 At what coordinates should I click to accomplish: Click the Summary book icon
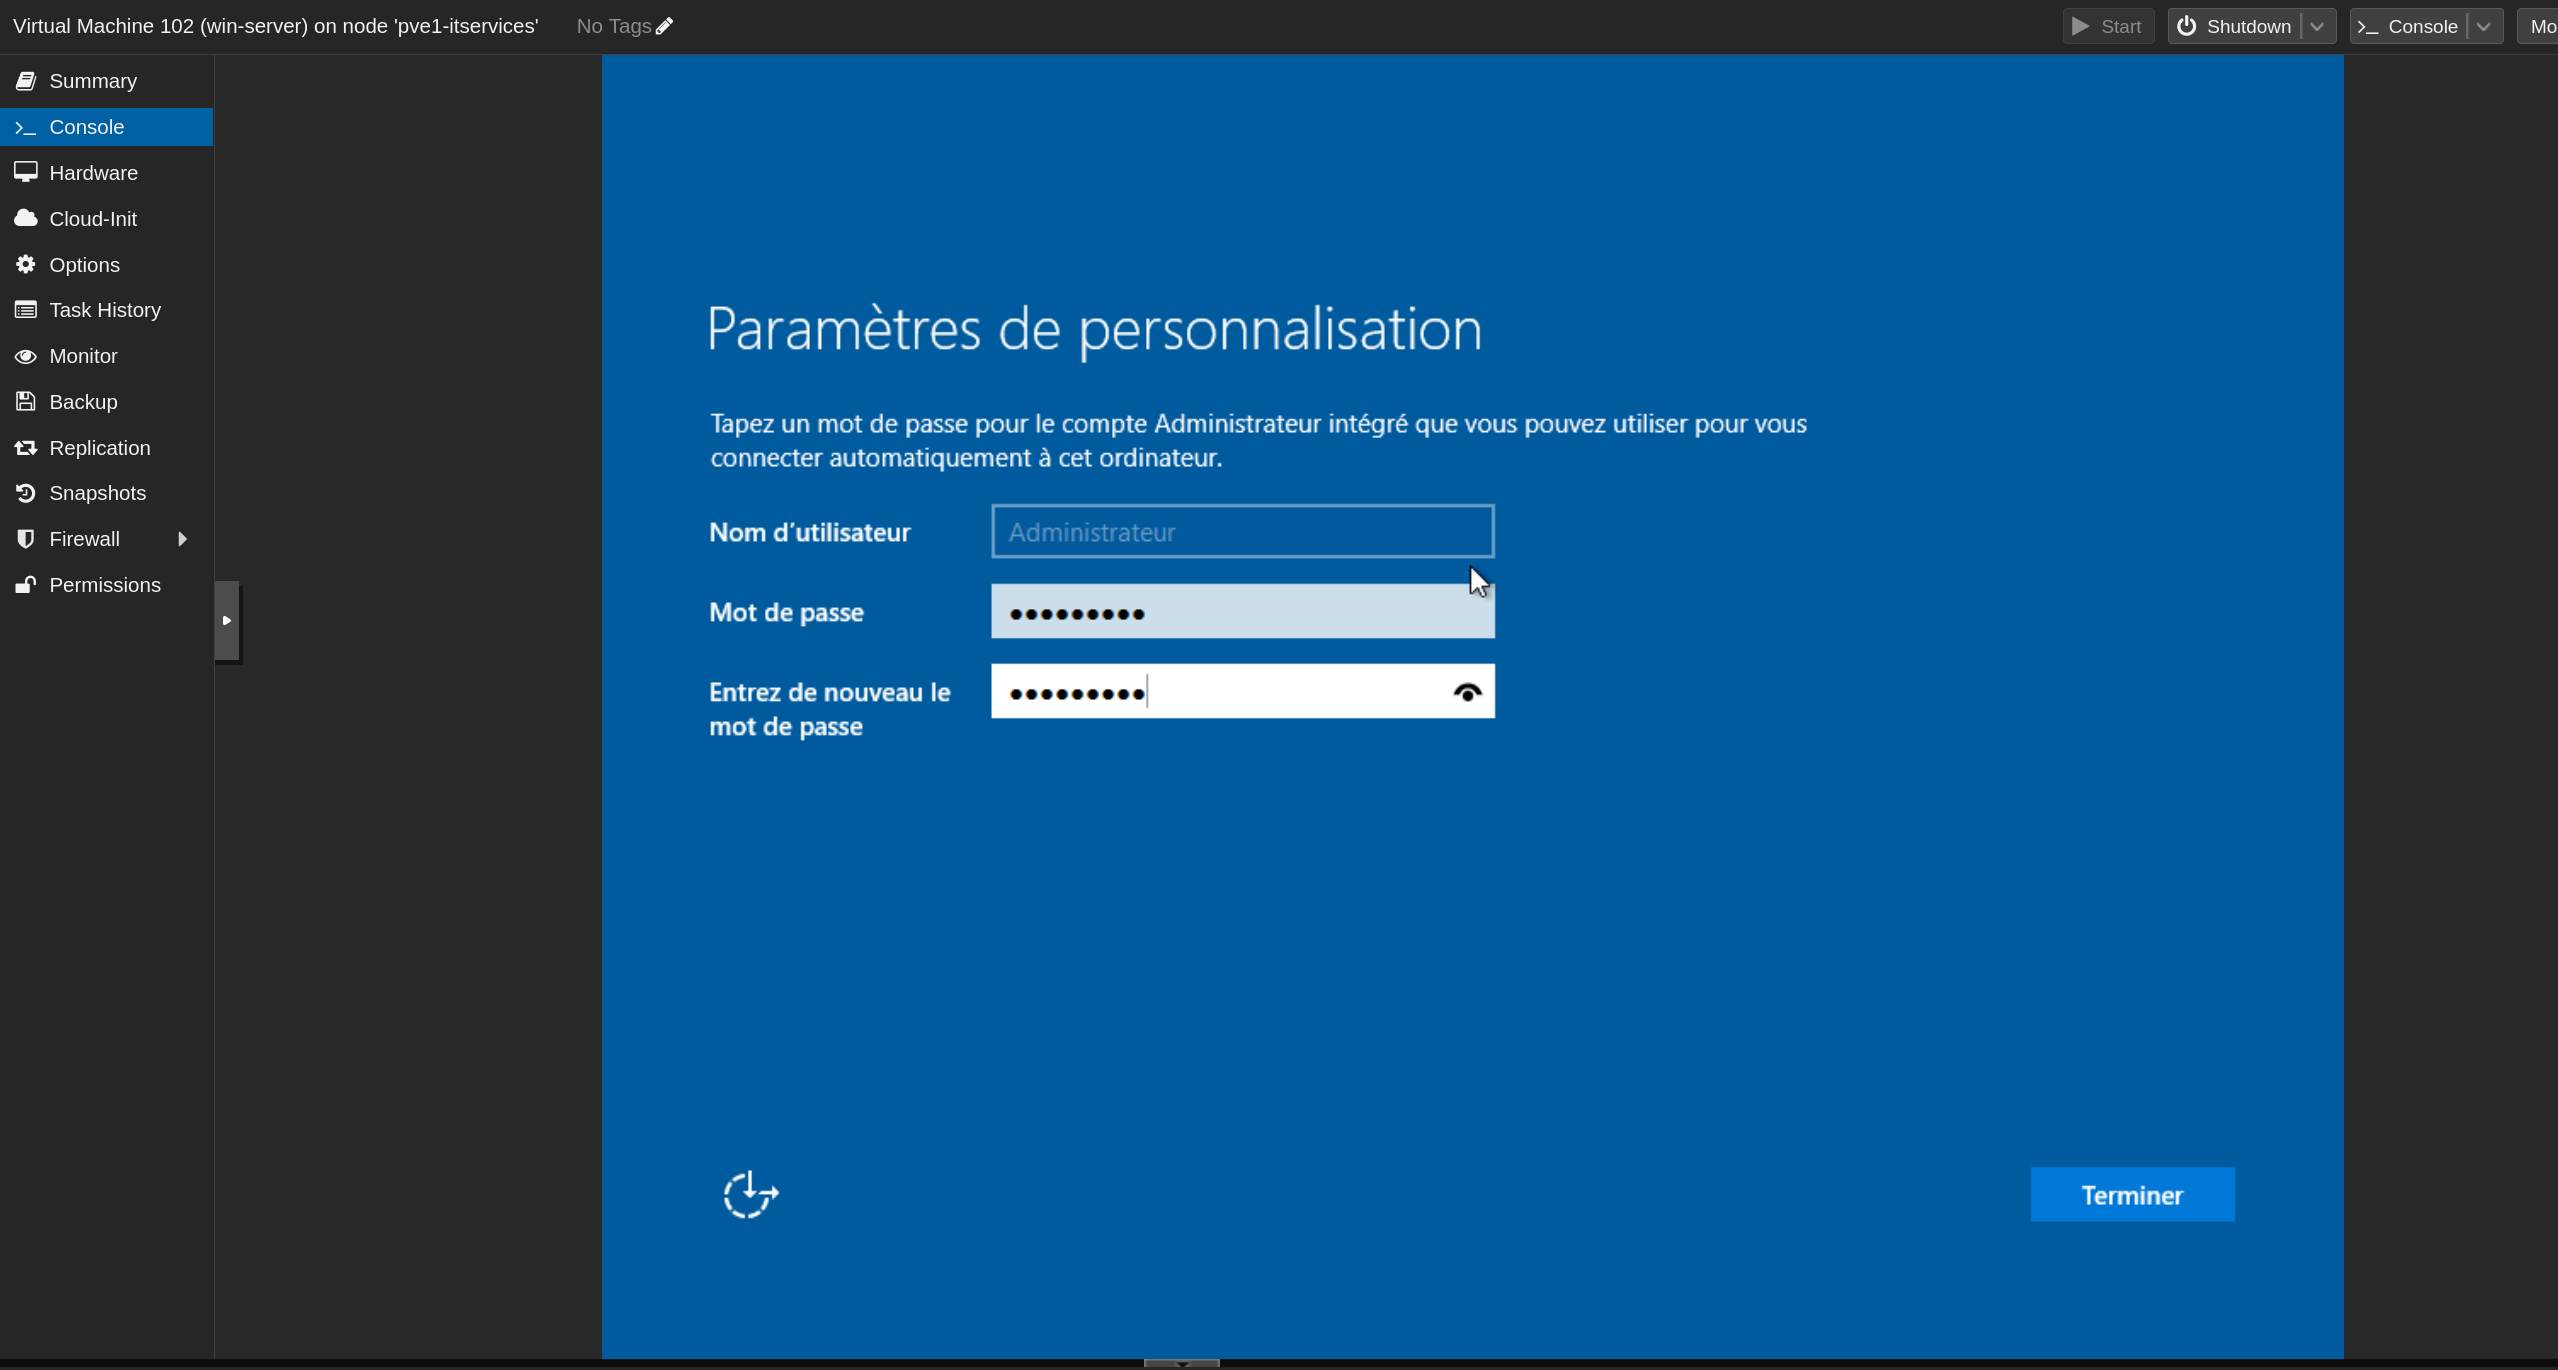[x=26, y=81]
